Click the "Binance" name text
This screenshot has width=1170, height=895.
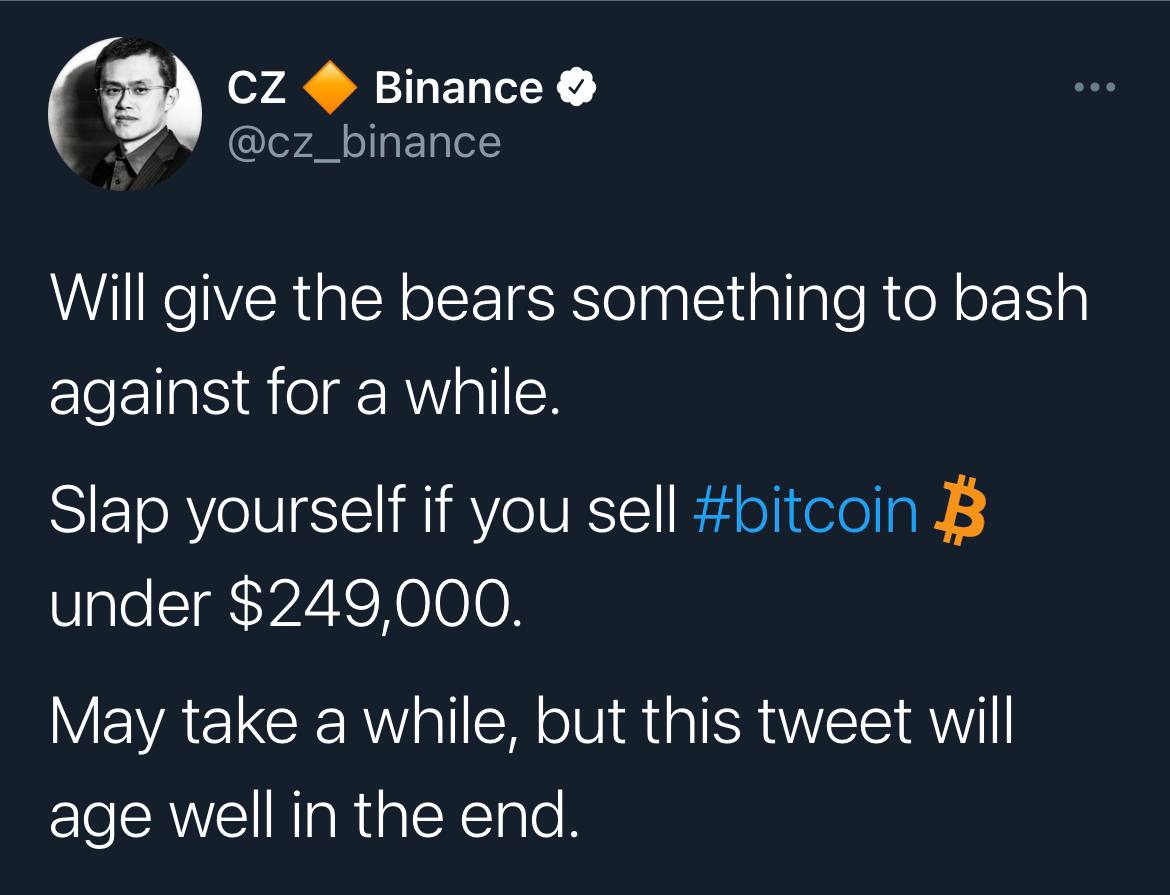point(458,89)
